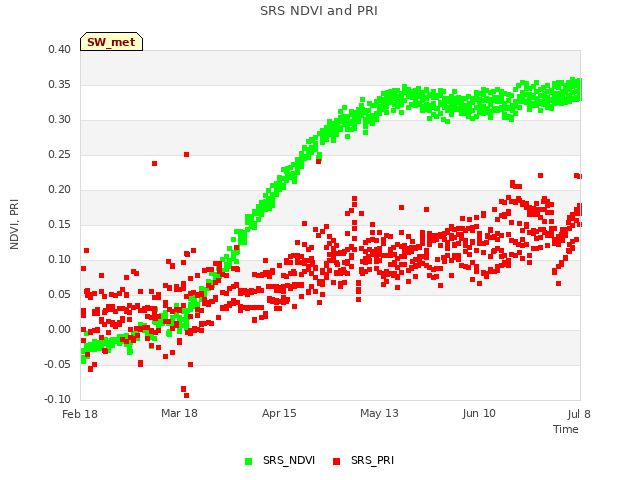This screenshot has width=640, height=480.
Task: Click the 0.35 y-axis tick label
Action: tap(60, 84)
